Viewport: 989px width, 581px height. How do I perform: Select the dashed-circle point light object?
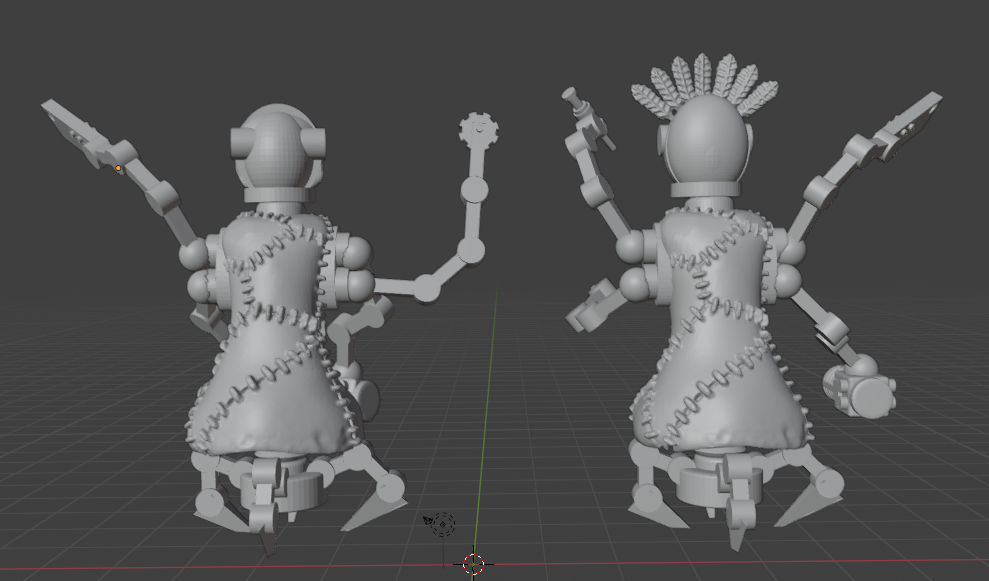pos(443,525)
